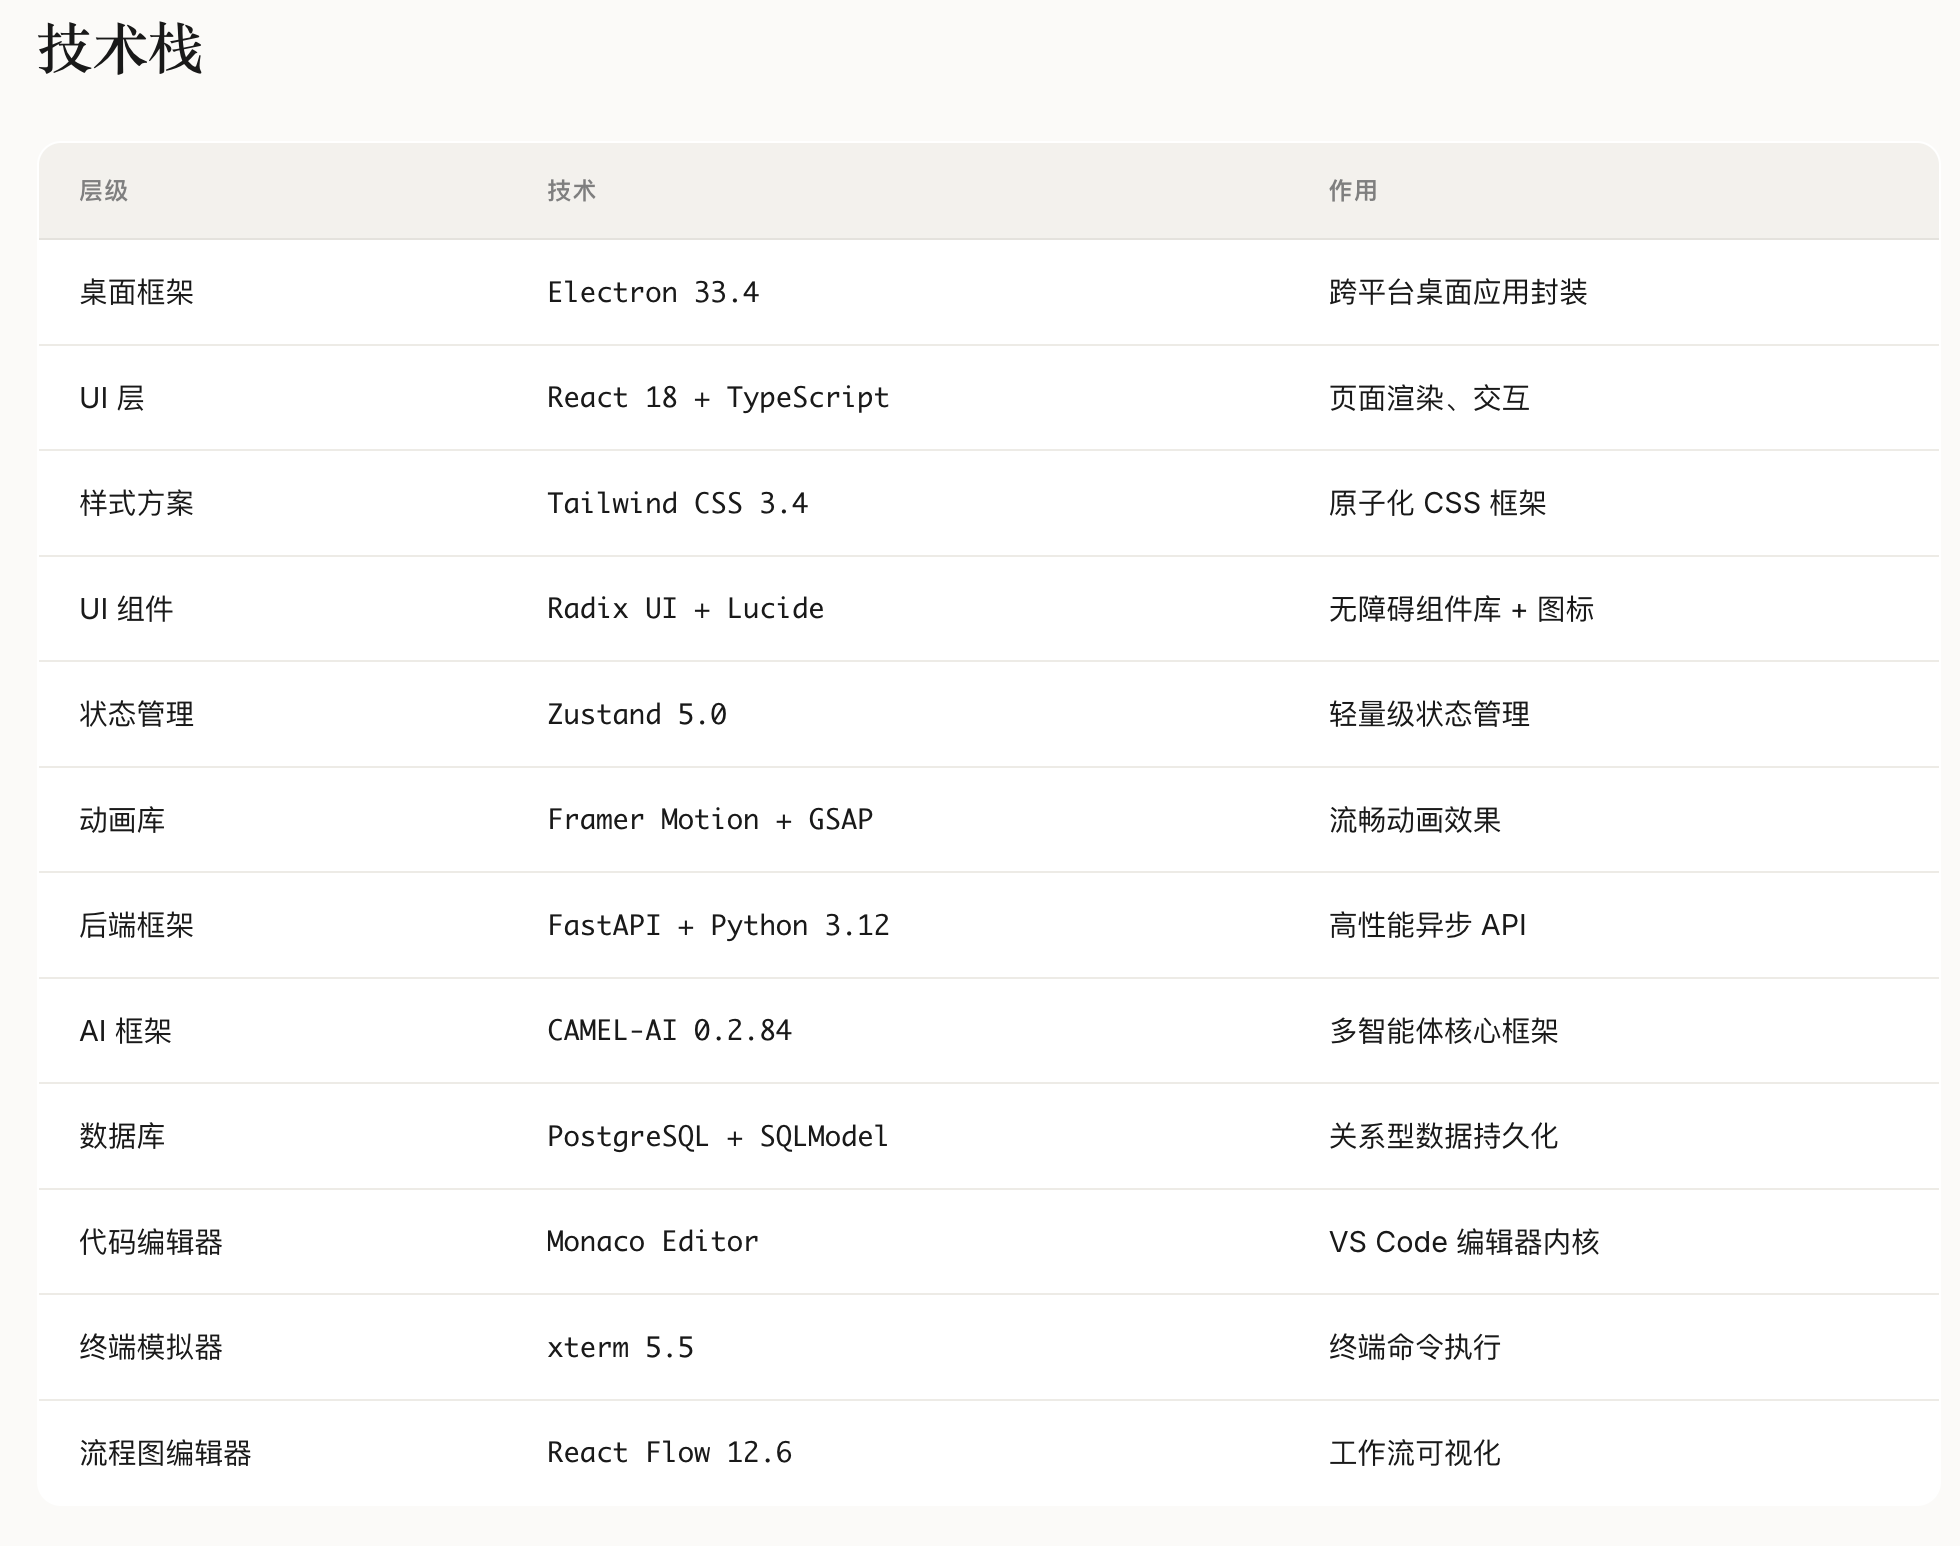Click the 作用 column header
The image size is (1960, 1546).
[1353, 191]
